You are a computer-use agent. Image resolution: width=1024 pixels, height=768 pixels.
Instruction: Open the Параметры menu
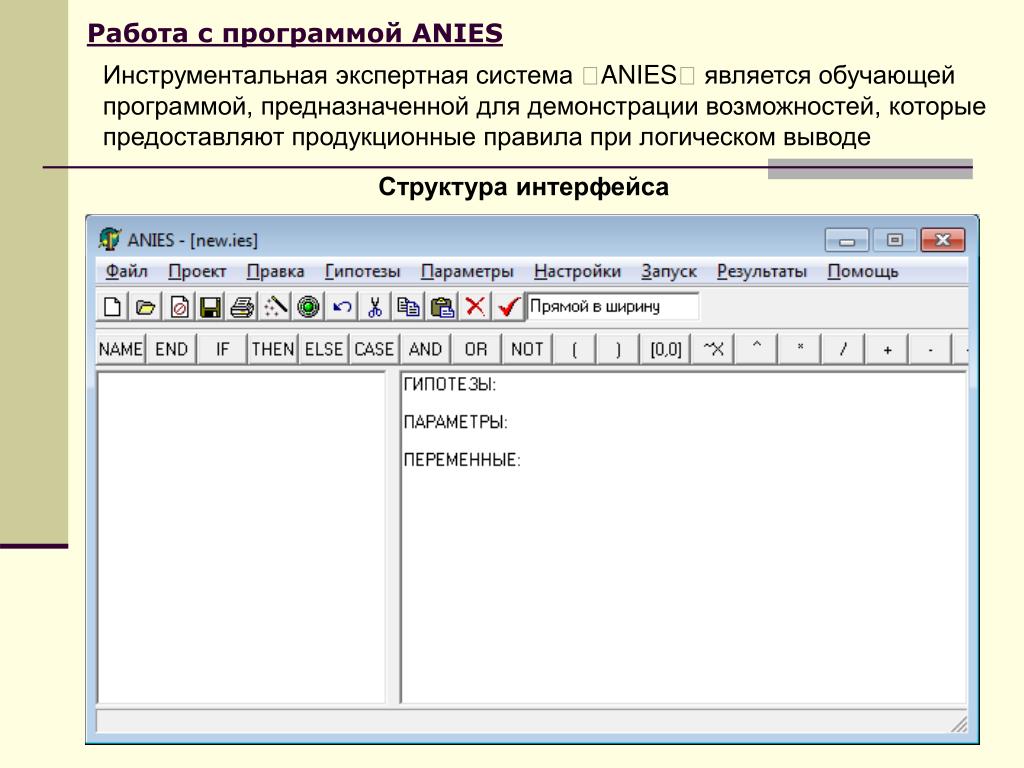click(467, 271)
